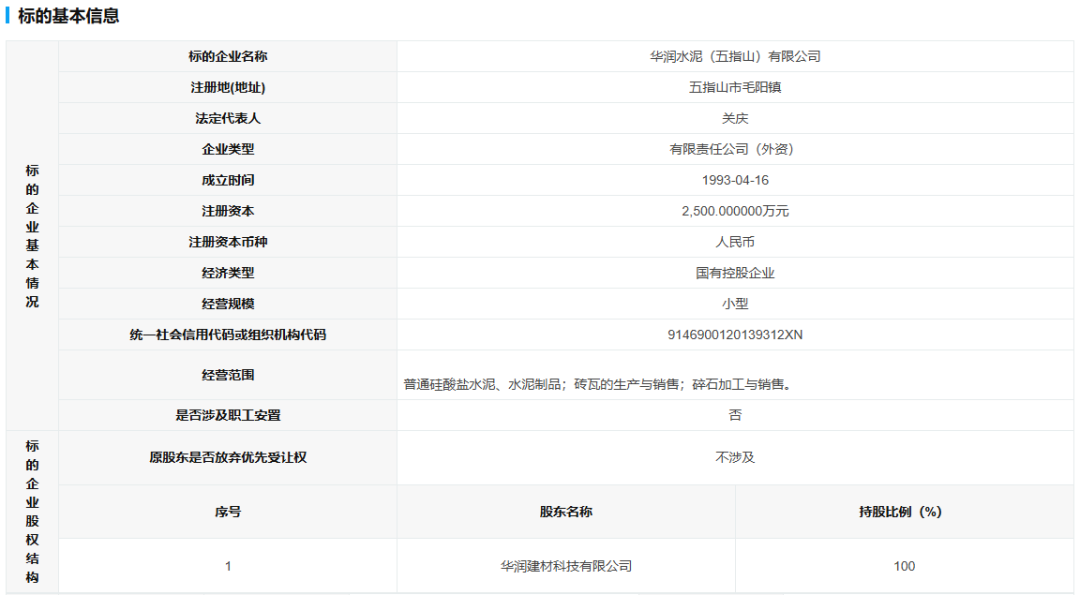
Task: Click the 成立时间 label
Action: pos(228,180)
